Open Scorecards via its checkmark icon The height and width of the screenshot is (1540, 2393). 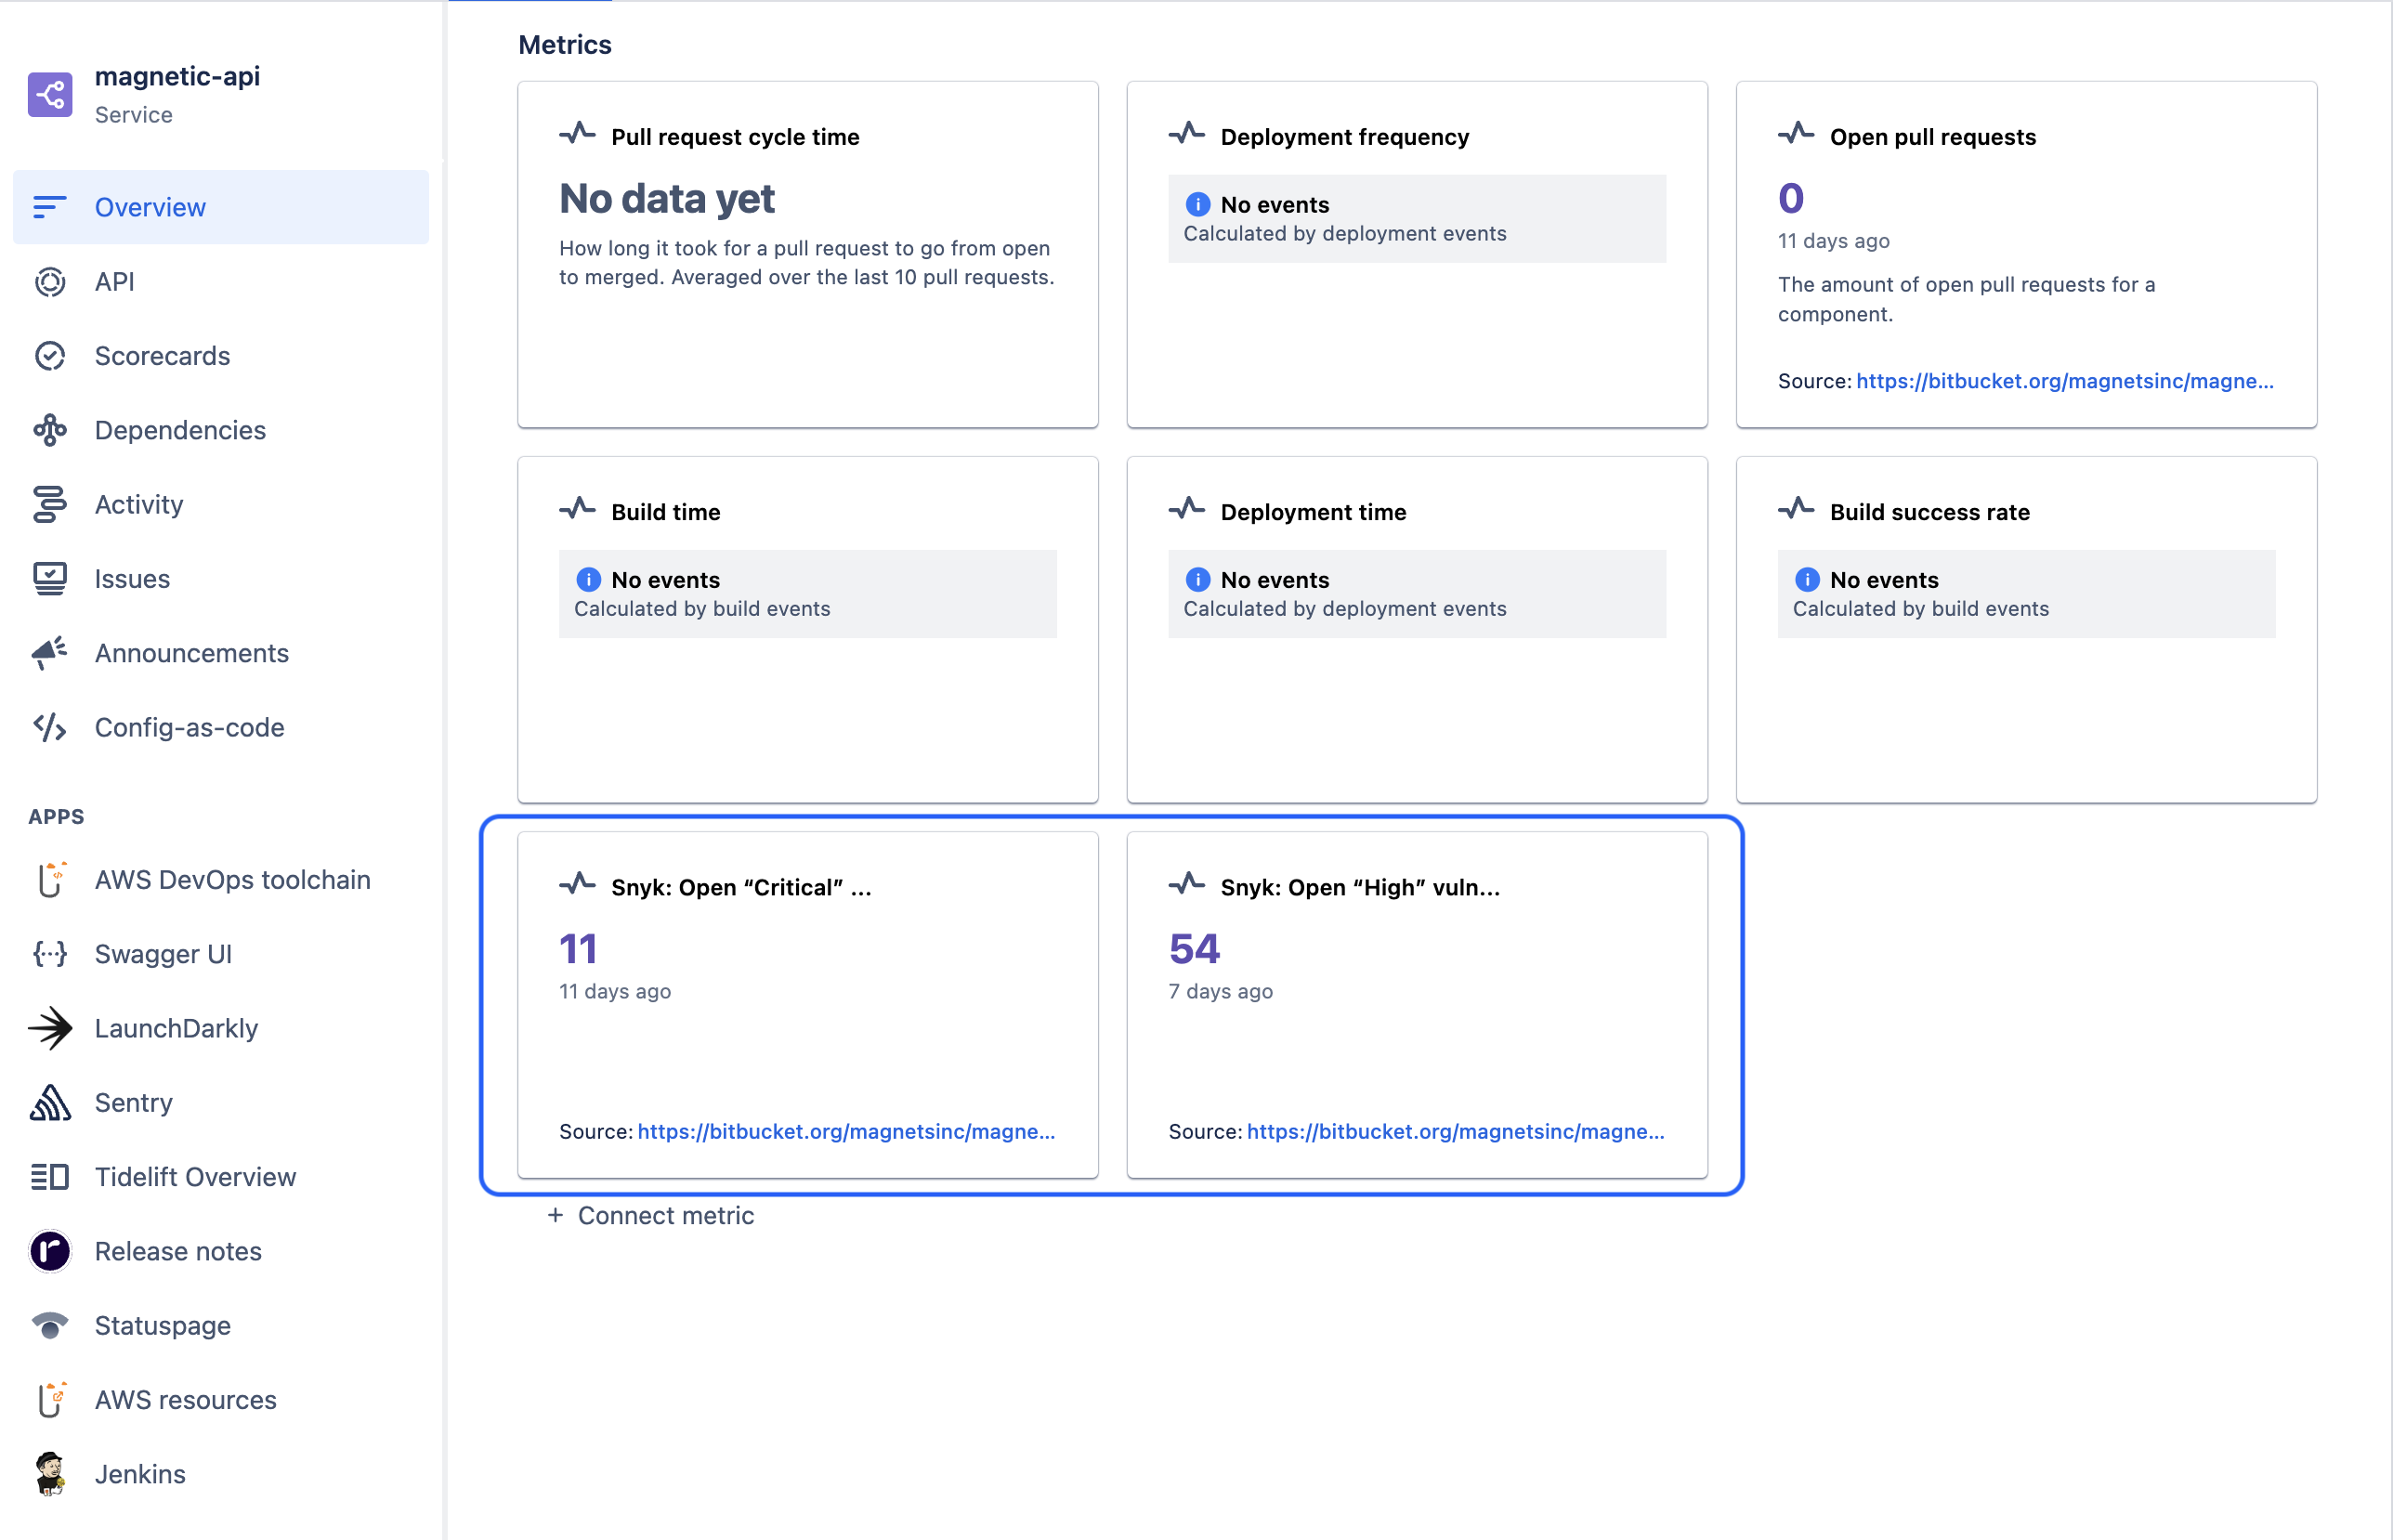pyautogui.click(x=49, y=355)
